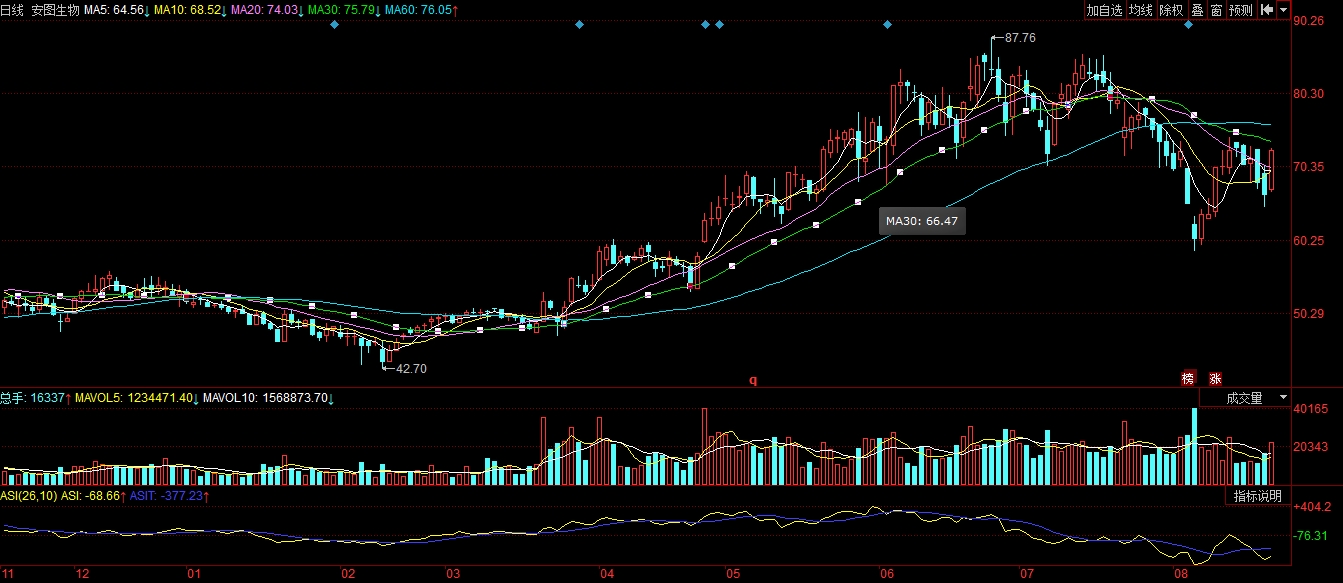The width and height of the screenshot is (1343, 583).
Task: Click the 预测 forecast button
Action: 1241,10
